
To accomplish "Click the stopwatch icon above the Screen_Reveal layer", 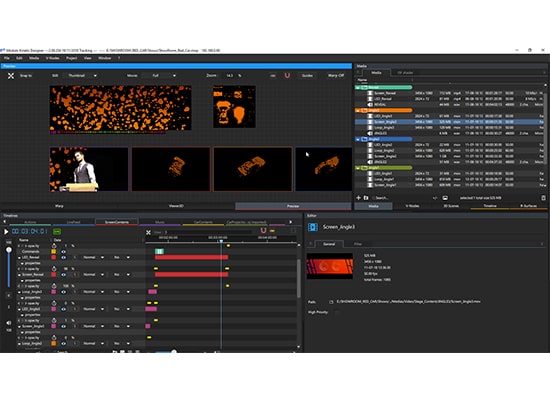I will tap(54, 269).
